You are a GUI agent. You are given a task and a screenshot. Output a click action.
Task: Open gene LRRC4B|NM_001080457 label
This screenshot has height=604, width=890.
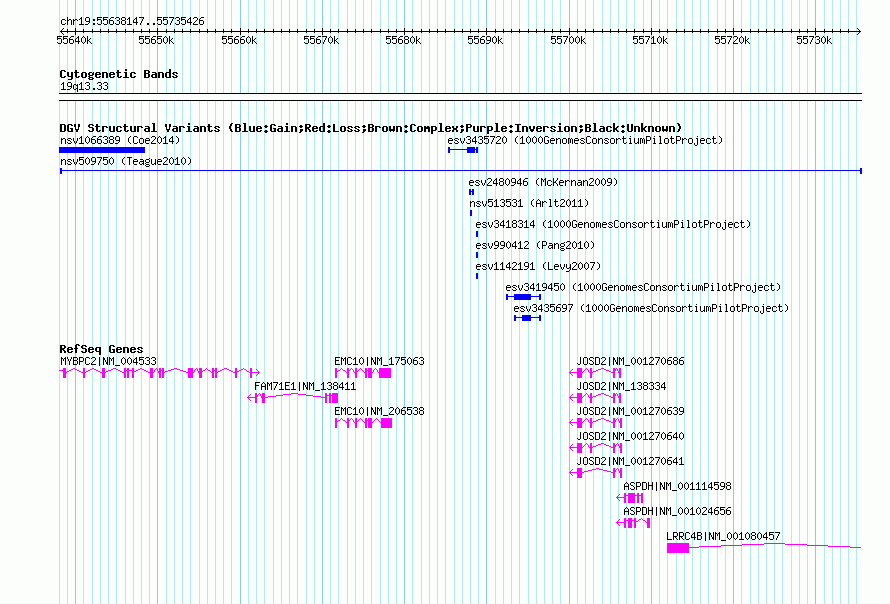(723, 536)
